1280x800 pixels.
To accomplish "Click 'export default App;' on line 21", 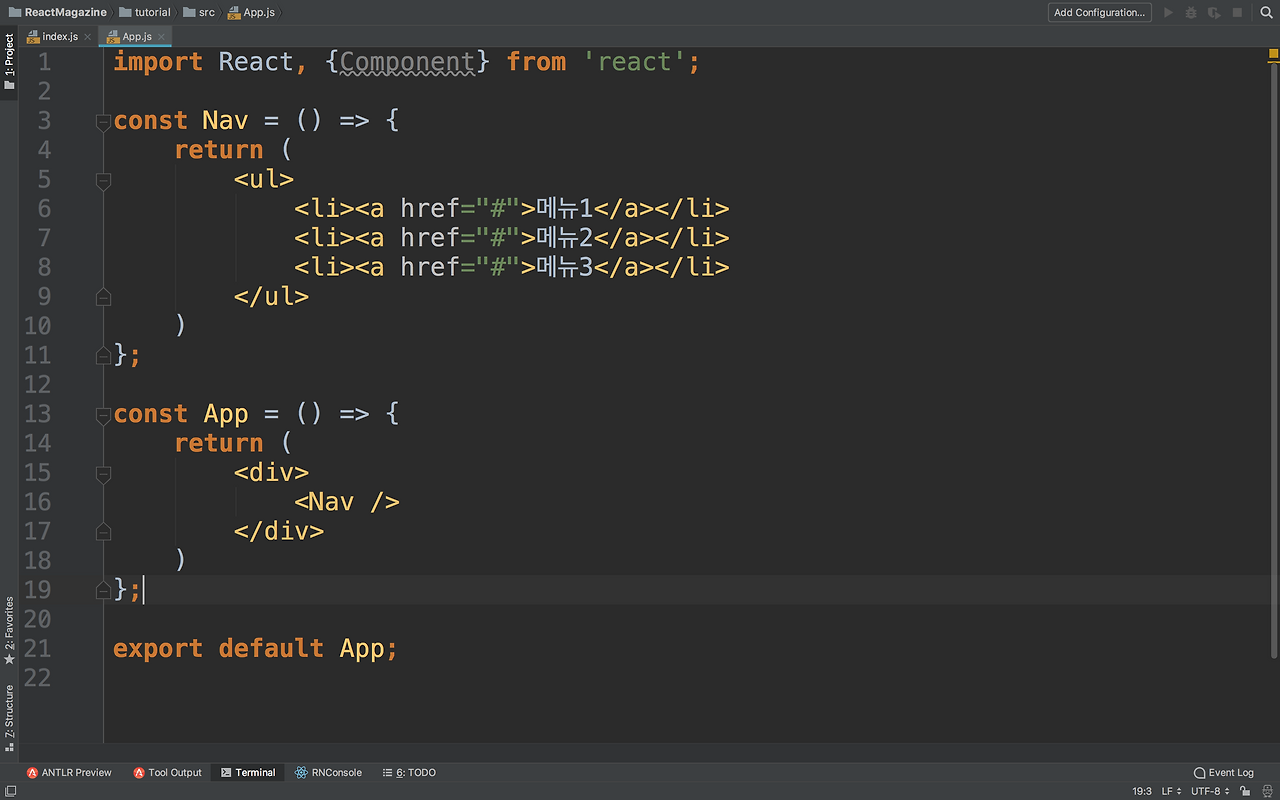I will click(256, 648).
